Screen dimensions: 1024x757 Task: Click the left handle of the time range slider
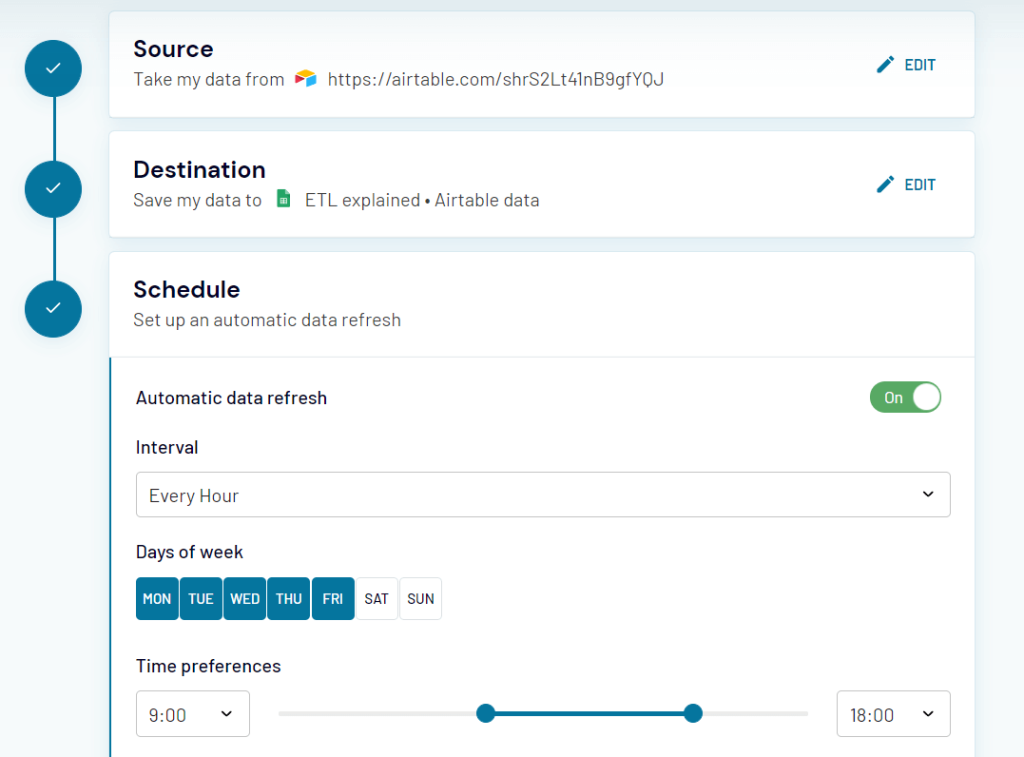pos(486,713)
